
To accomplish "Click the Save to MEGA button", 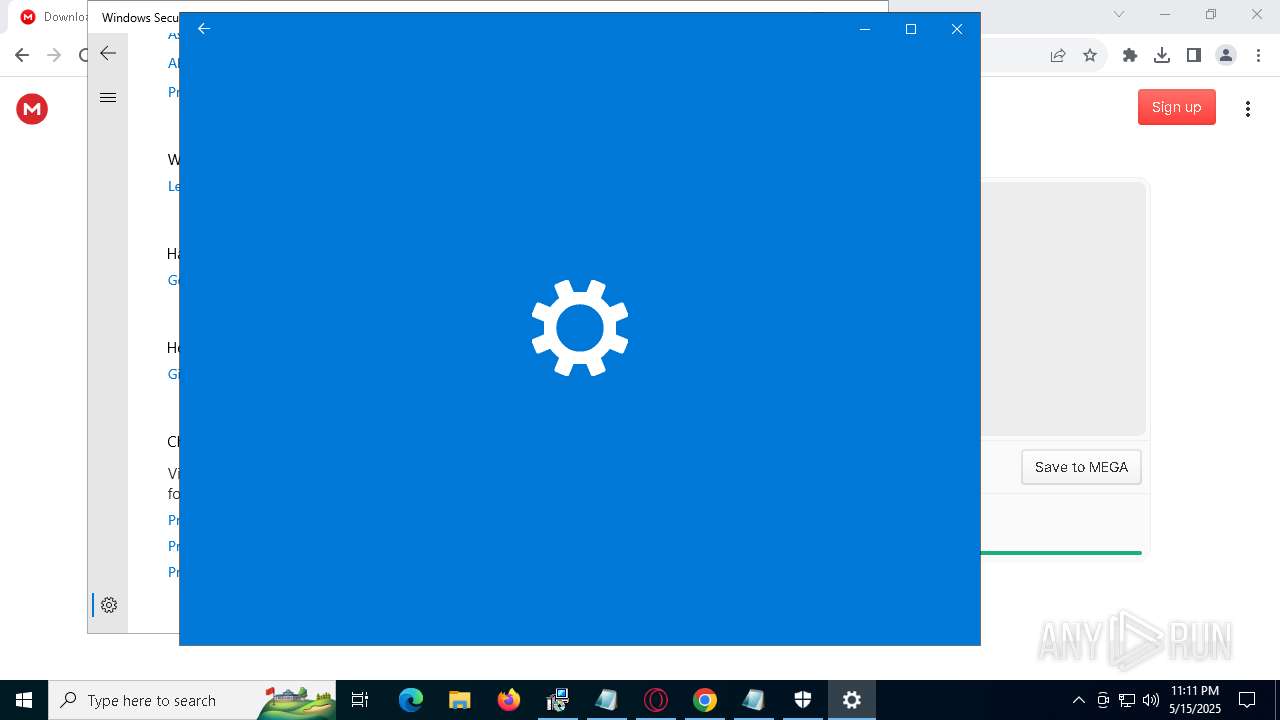I will coord(1081,467).
